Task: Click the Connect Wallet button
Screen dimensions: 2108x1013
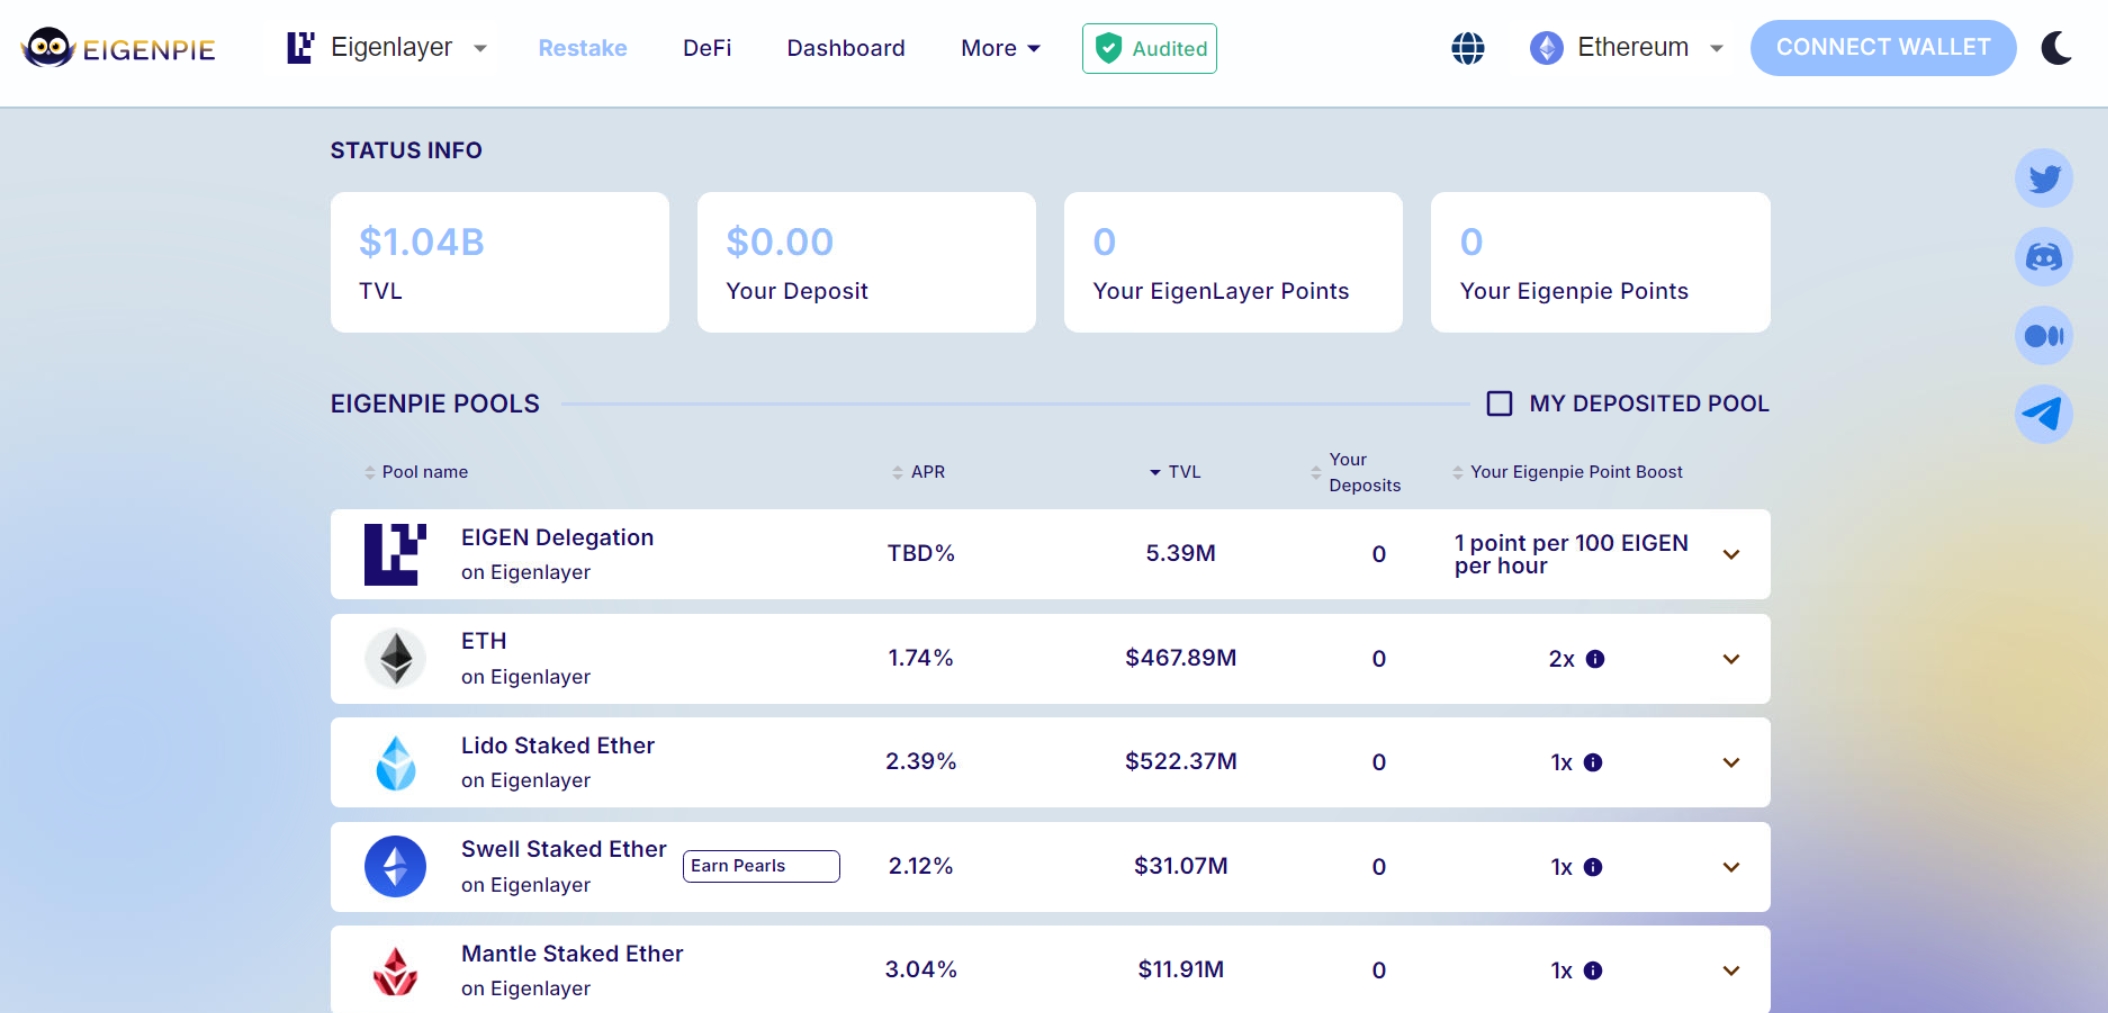Action: [x=1883, y=47]
